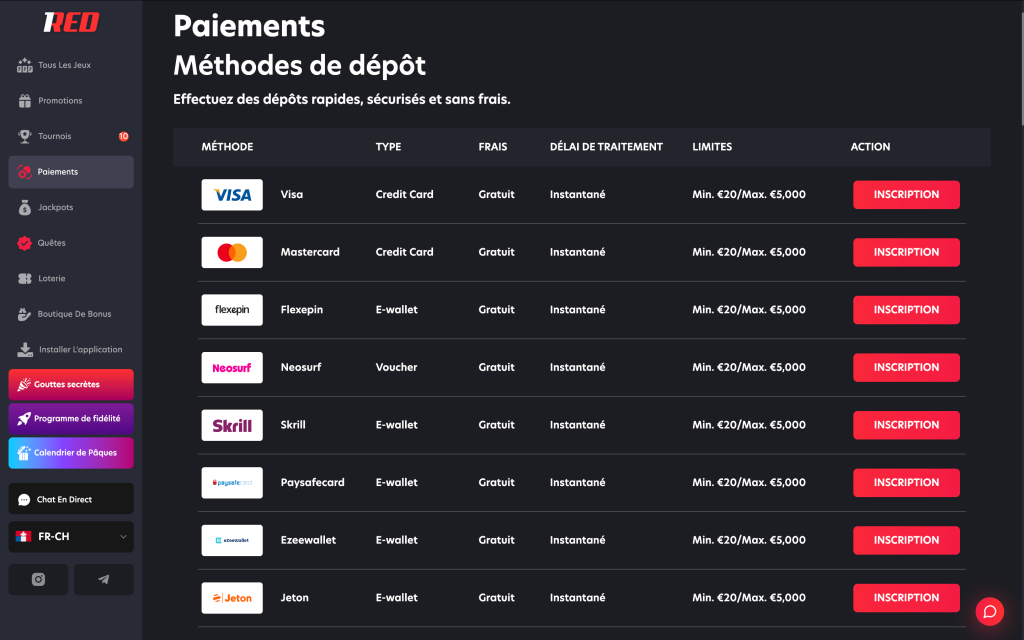This screenshot has height=640, width=1024.
Task: Click the Gouttes secrètes banner button
Action: tap(71, 384)
